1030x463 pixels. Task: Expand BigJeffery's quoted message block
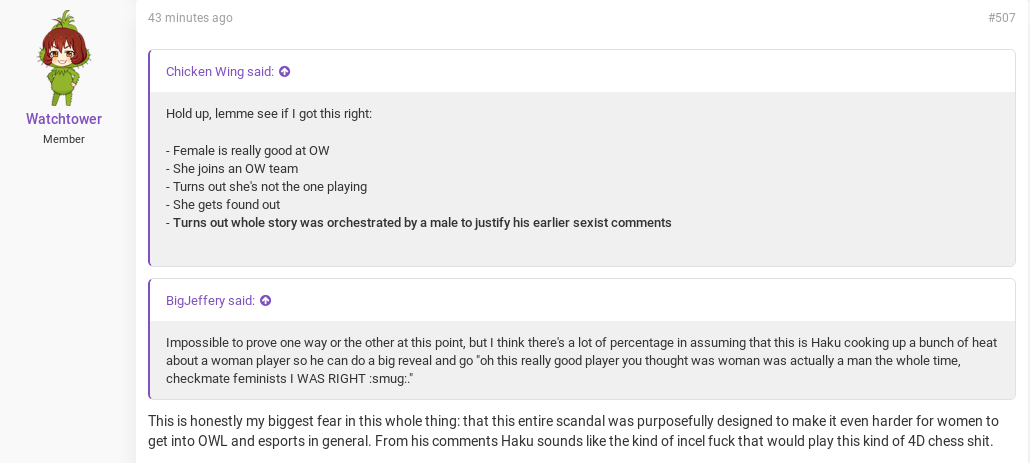(583, 360)
